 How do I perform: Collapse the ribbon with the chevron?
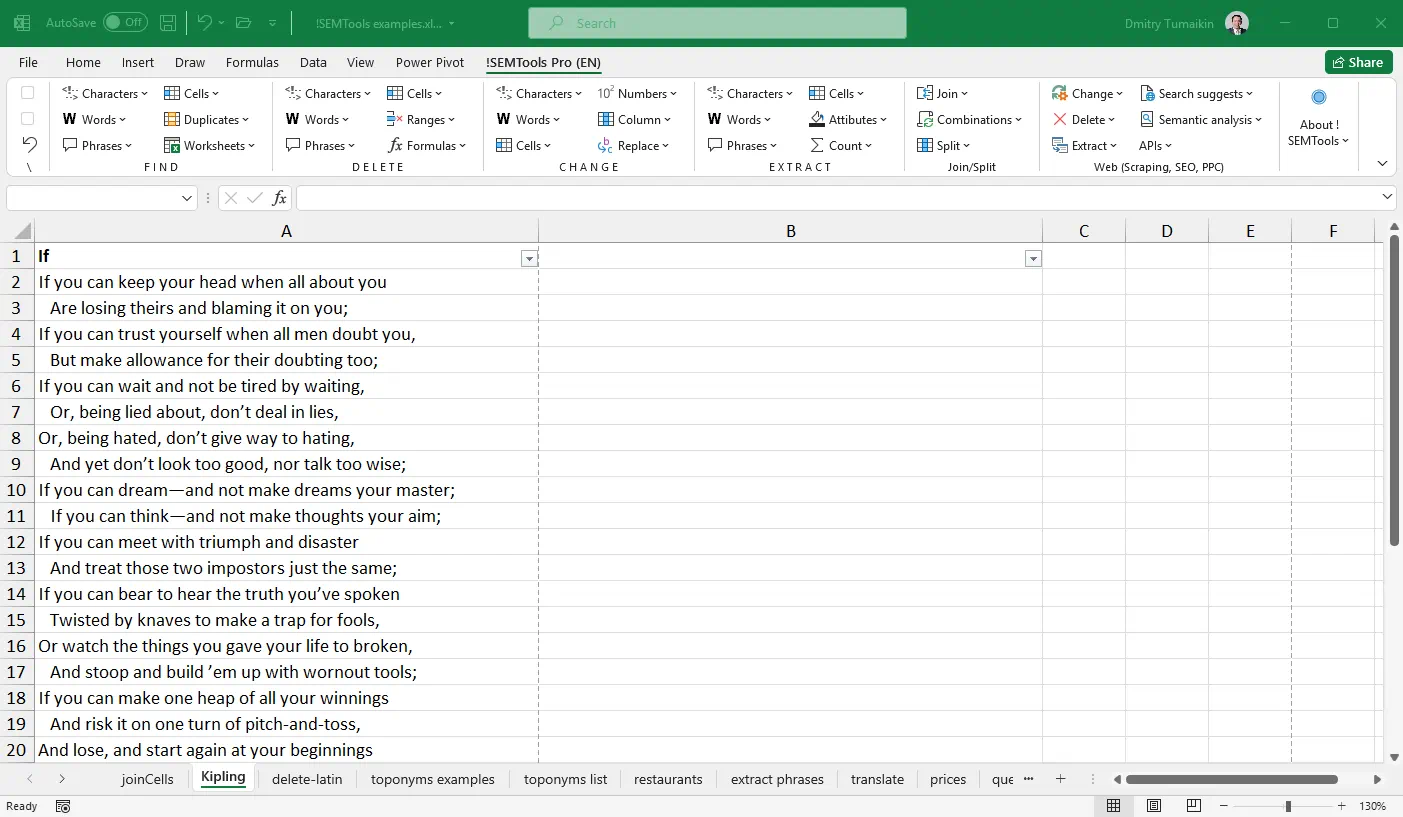1382,163
